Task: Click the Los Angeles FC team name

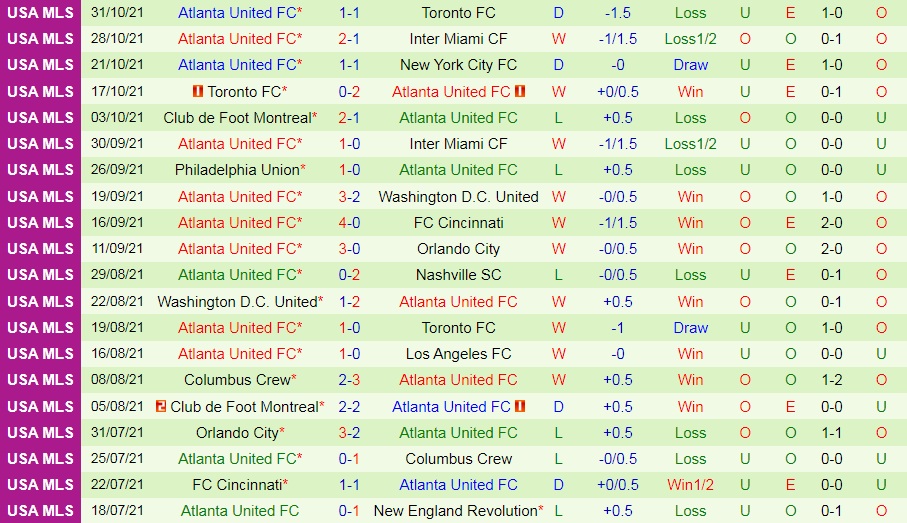Action: pos(458,354)
